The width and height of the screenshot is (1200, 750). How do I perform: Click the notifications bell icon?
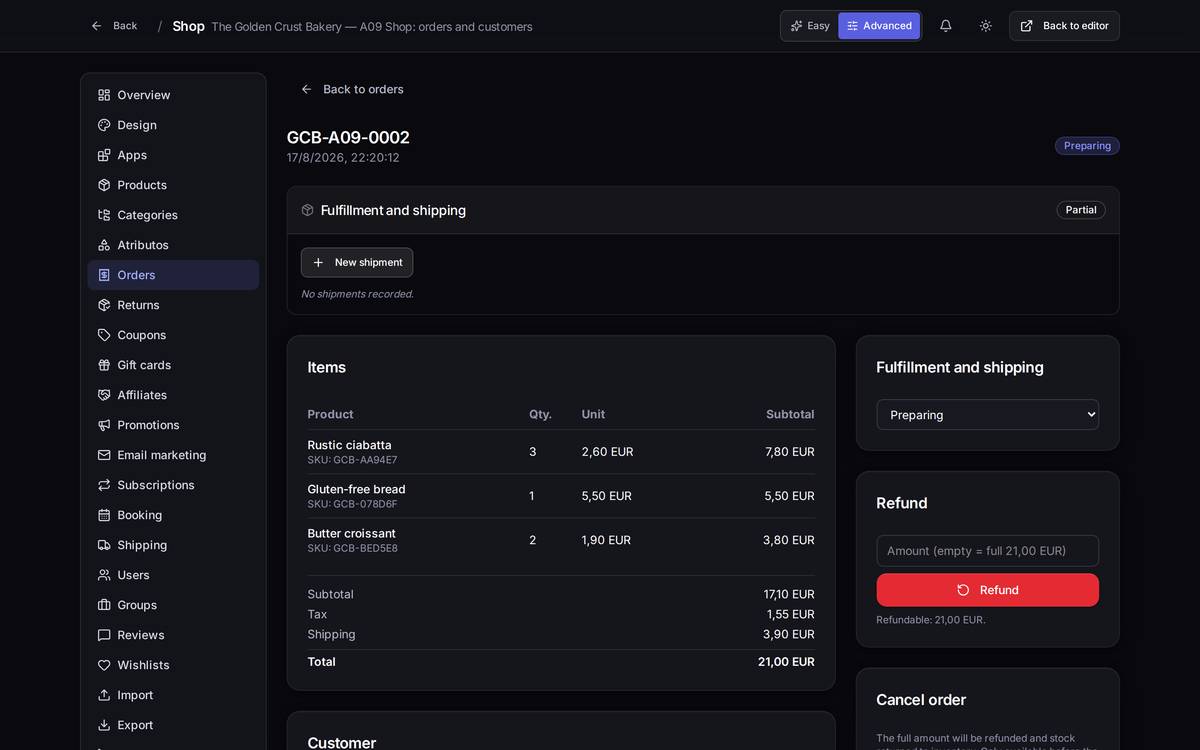[x=945, y=26]
